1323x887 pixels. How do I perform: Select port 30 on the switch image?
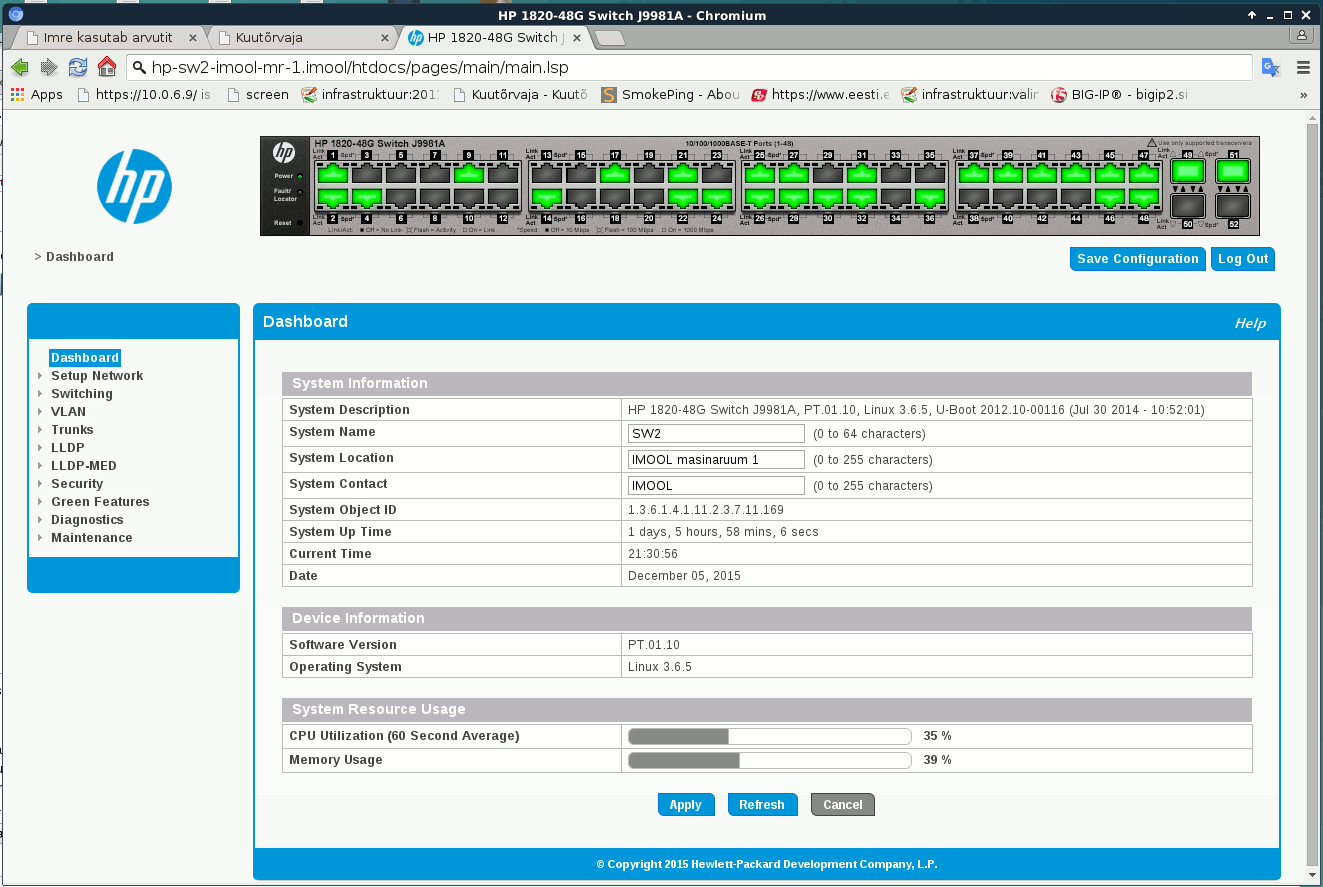[828, 197]
